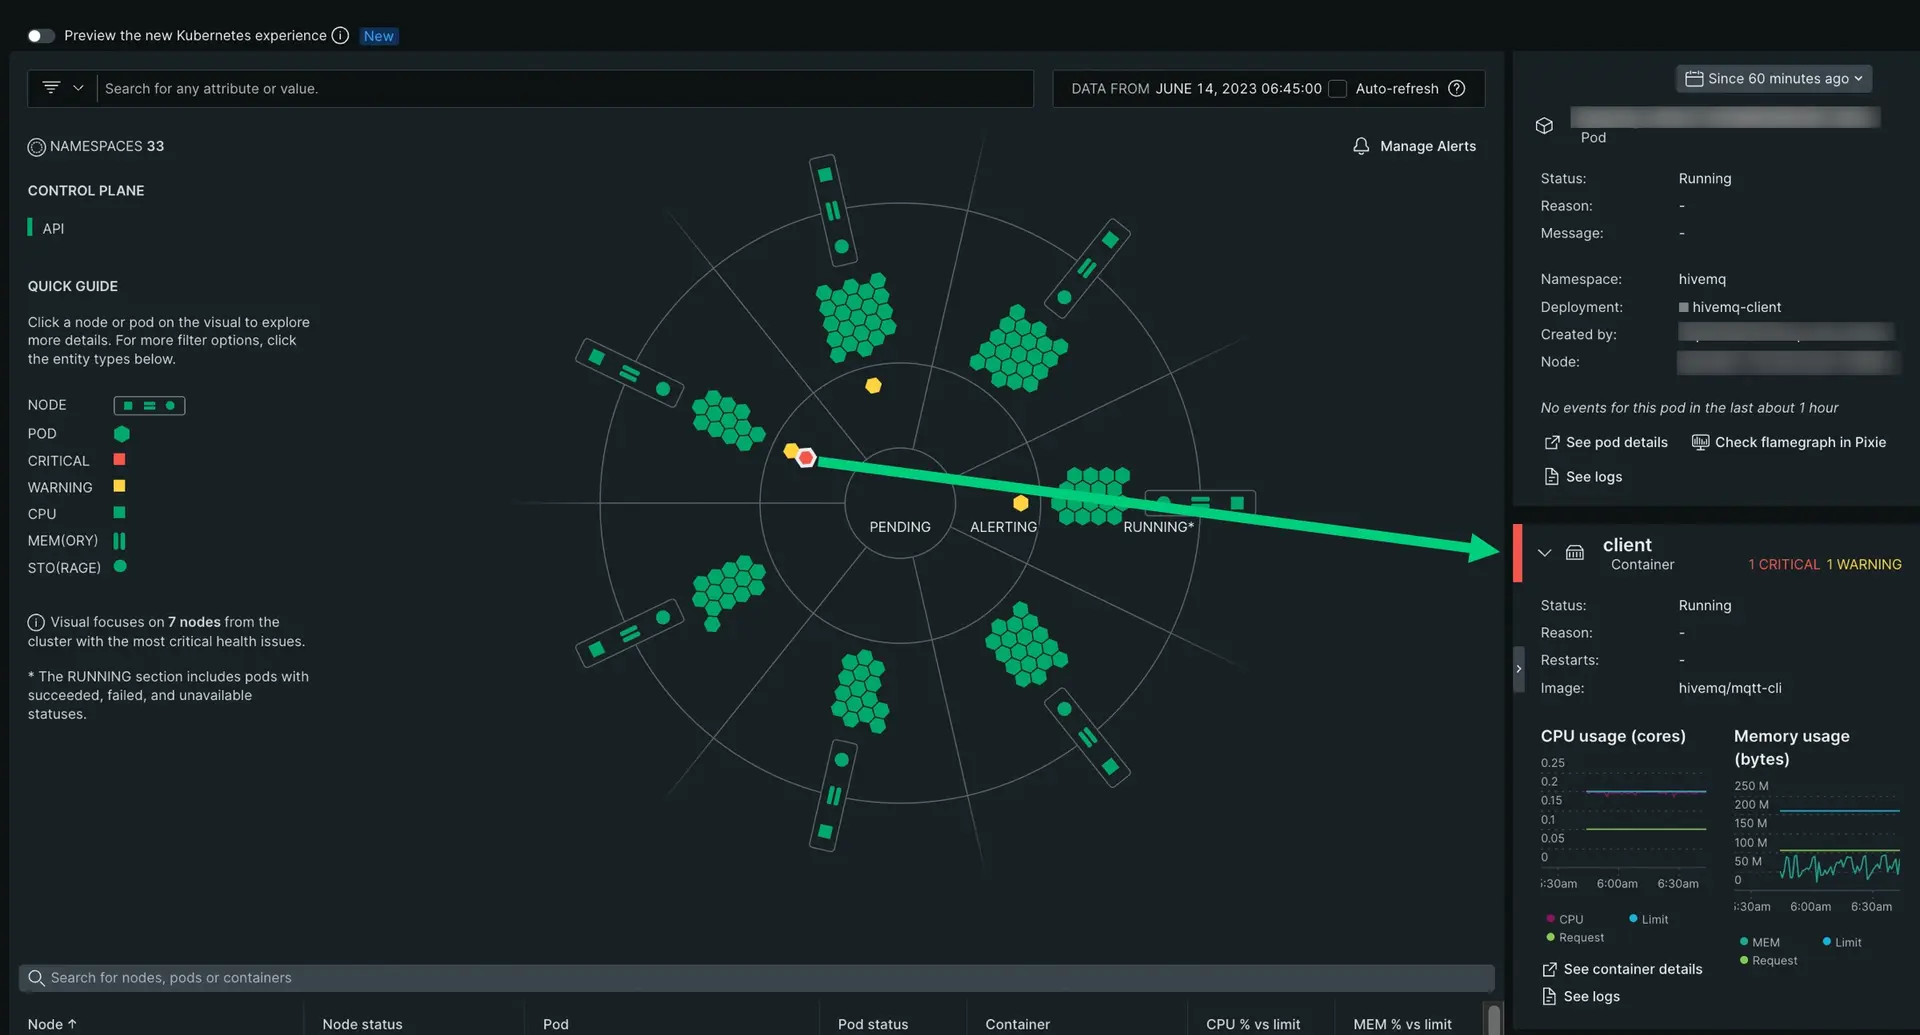Viewport: 1920px width, 1035px height.
Task: Collapse the client container section
Action: [x=1544, y=553]
